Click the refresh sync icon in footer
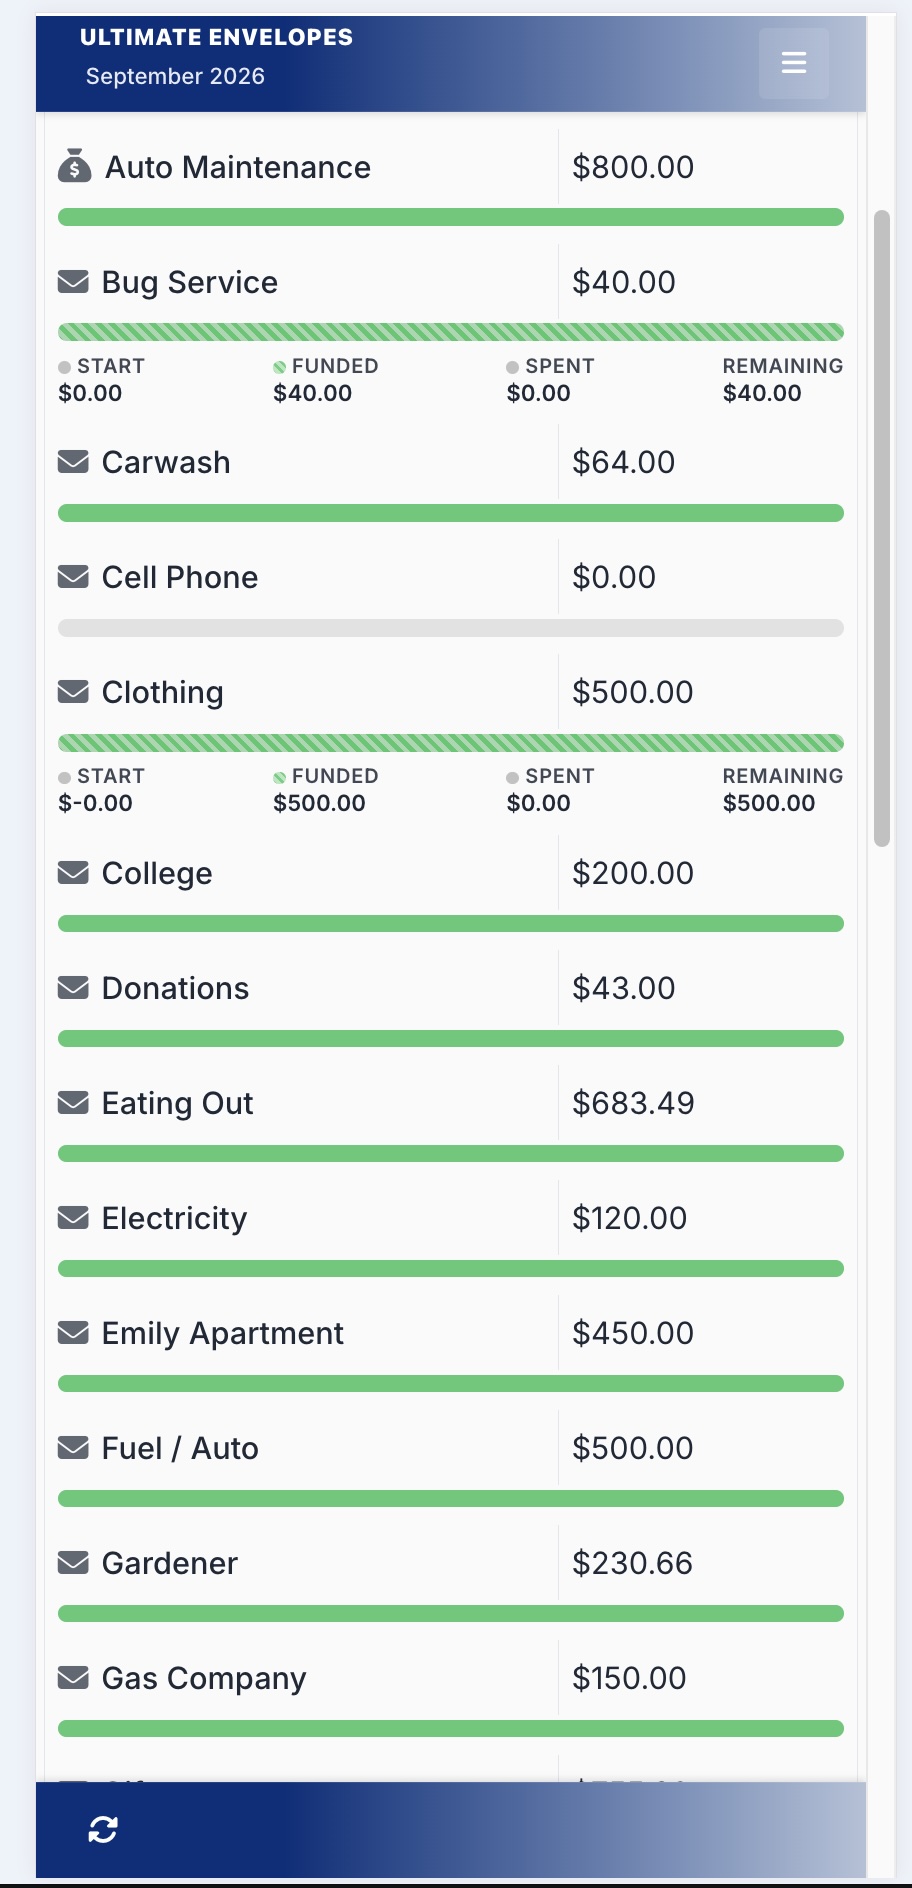Screen dimensions: 912x1888 point(103,1829)
